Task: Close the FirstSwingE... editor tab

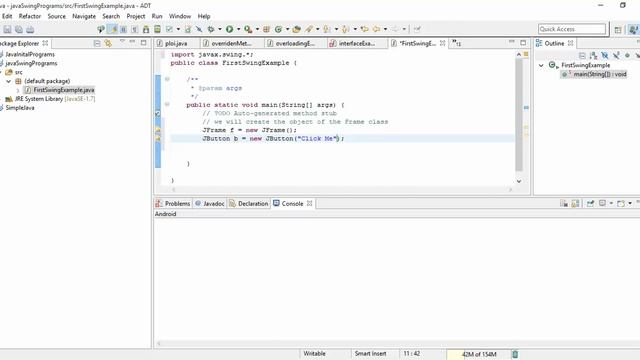Action: pyautogui.click(x=442, y=43)
